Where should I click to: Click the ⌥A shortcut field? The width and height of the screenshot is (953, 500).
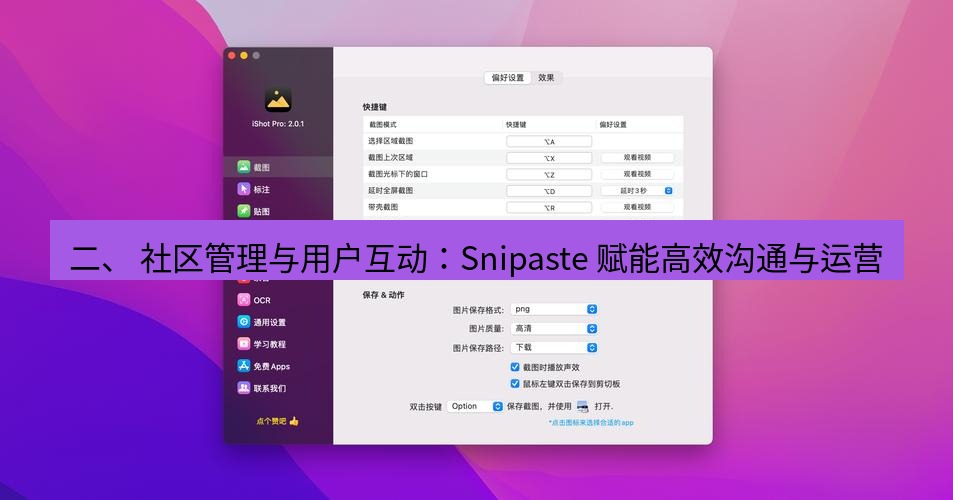tap(549, 142)
